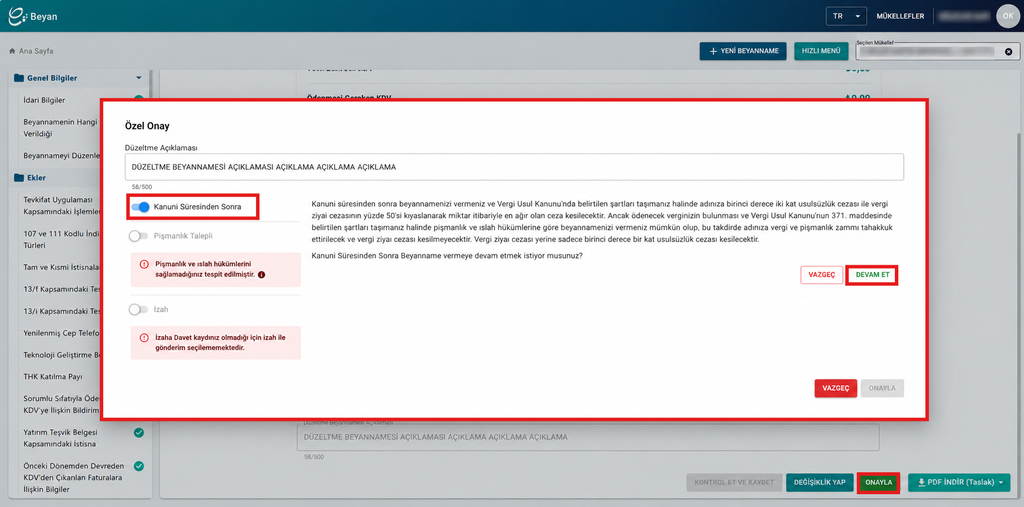Collapse the Genel Bilgiler section arrow
The height and width of the screenshot is (507, 1024).
[x=138, y=78]
